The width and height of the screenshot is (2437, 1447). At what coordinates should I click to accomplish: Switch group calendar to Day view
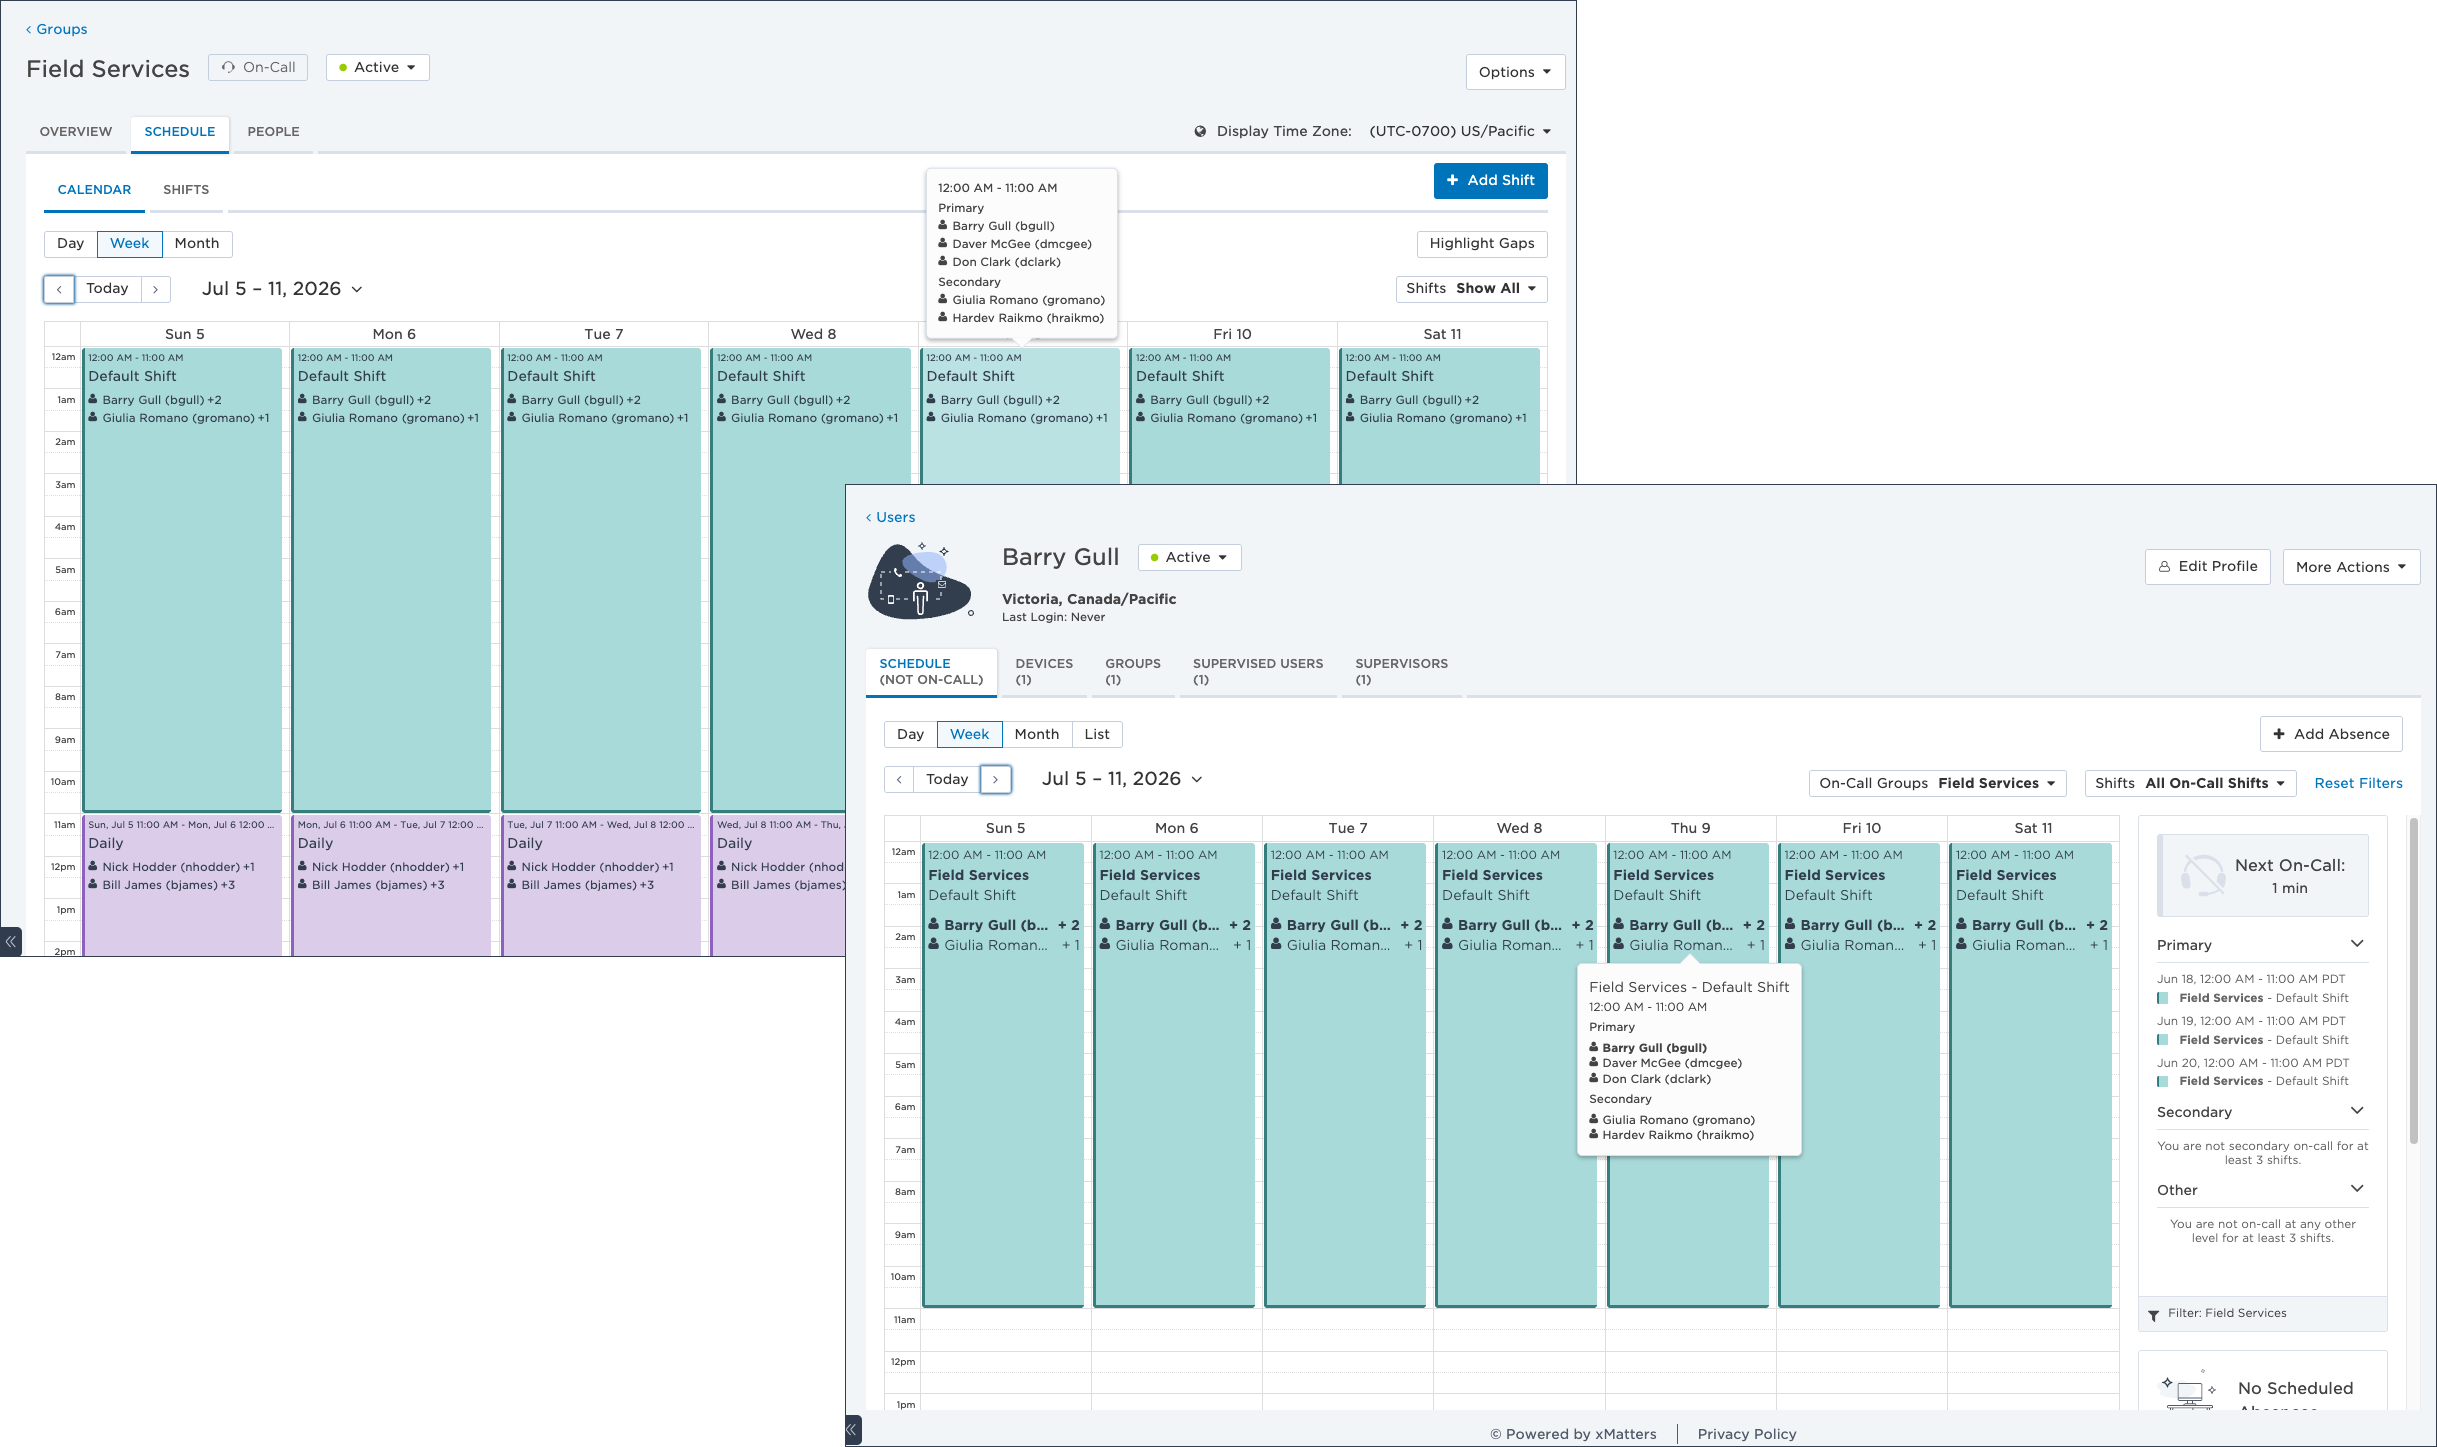coord(71,243)
